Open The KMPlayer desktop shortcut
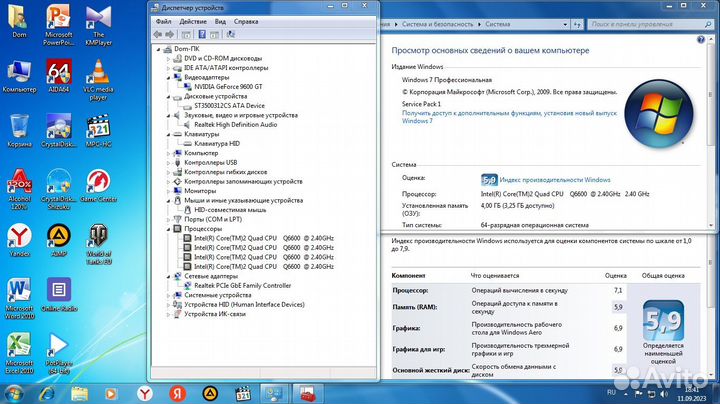The width and height of the screenshot is (720, 404). pyautogui.click(x=98, y=24)
